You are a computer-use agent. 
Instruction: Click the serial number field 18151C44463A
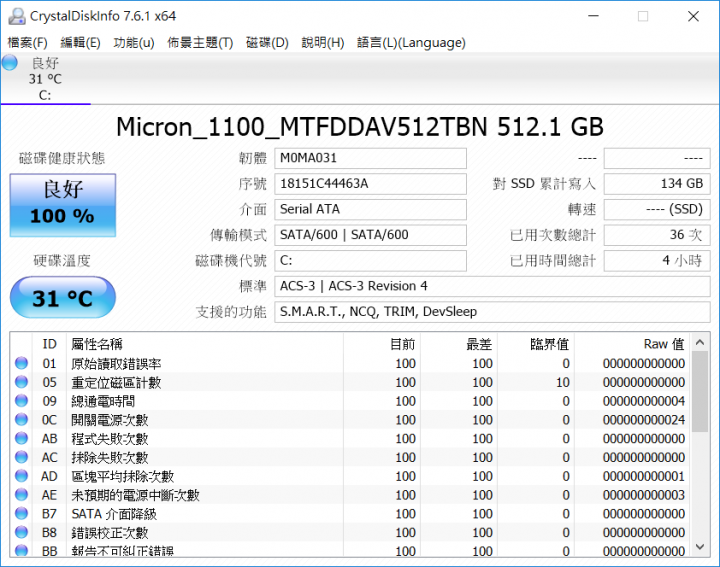(x=370, y=184)
